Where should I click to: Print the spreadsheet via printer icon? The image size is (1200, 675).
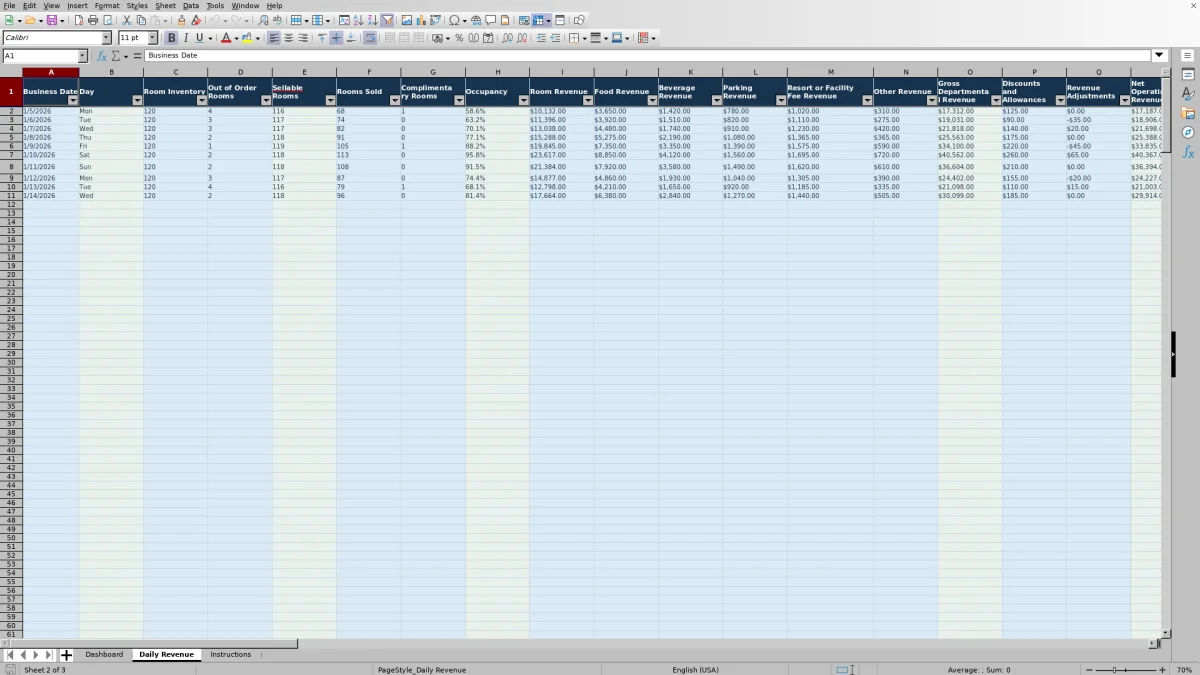93,20
